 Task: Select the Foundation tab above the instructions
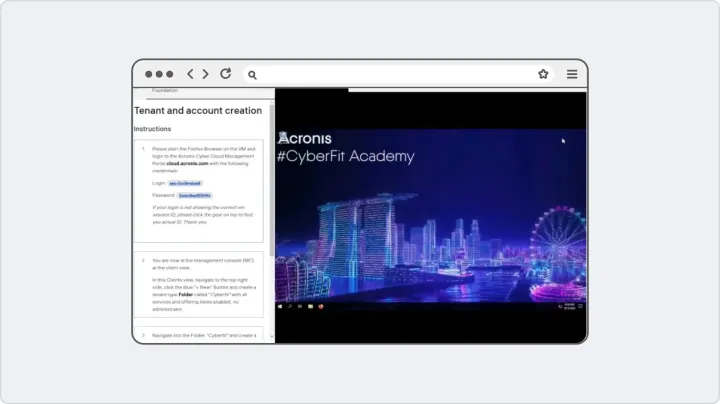coord(165,91)
